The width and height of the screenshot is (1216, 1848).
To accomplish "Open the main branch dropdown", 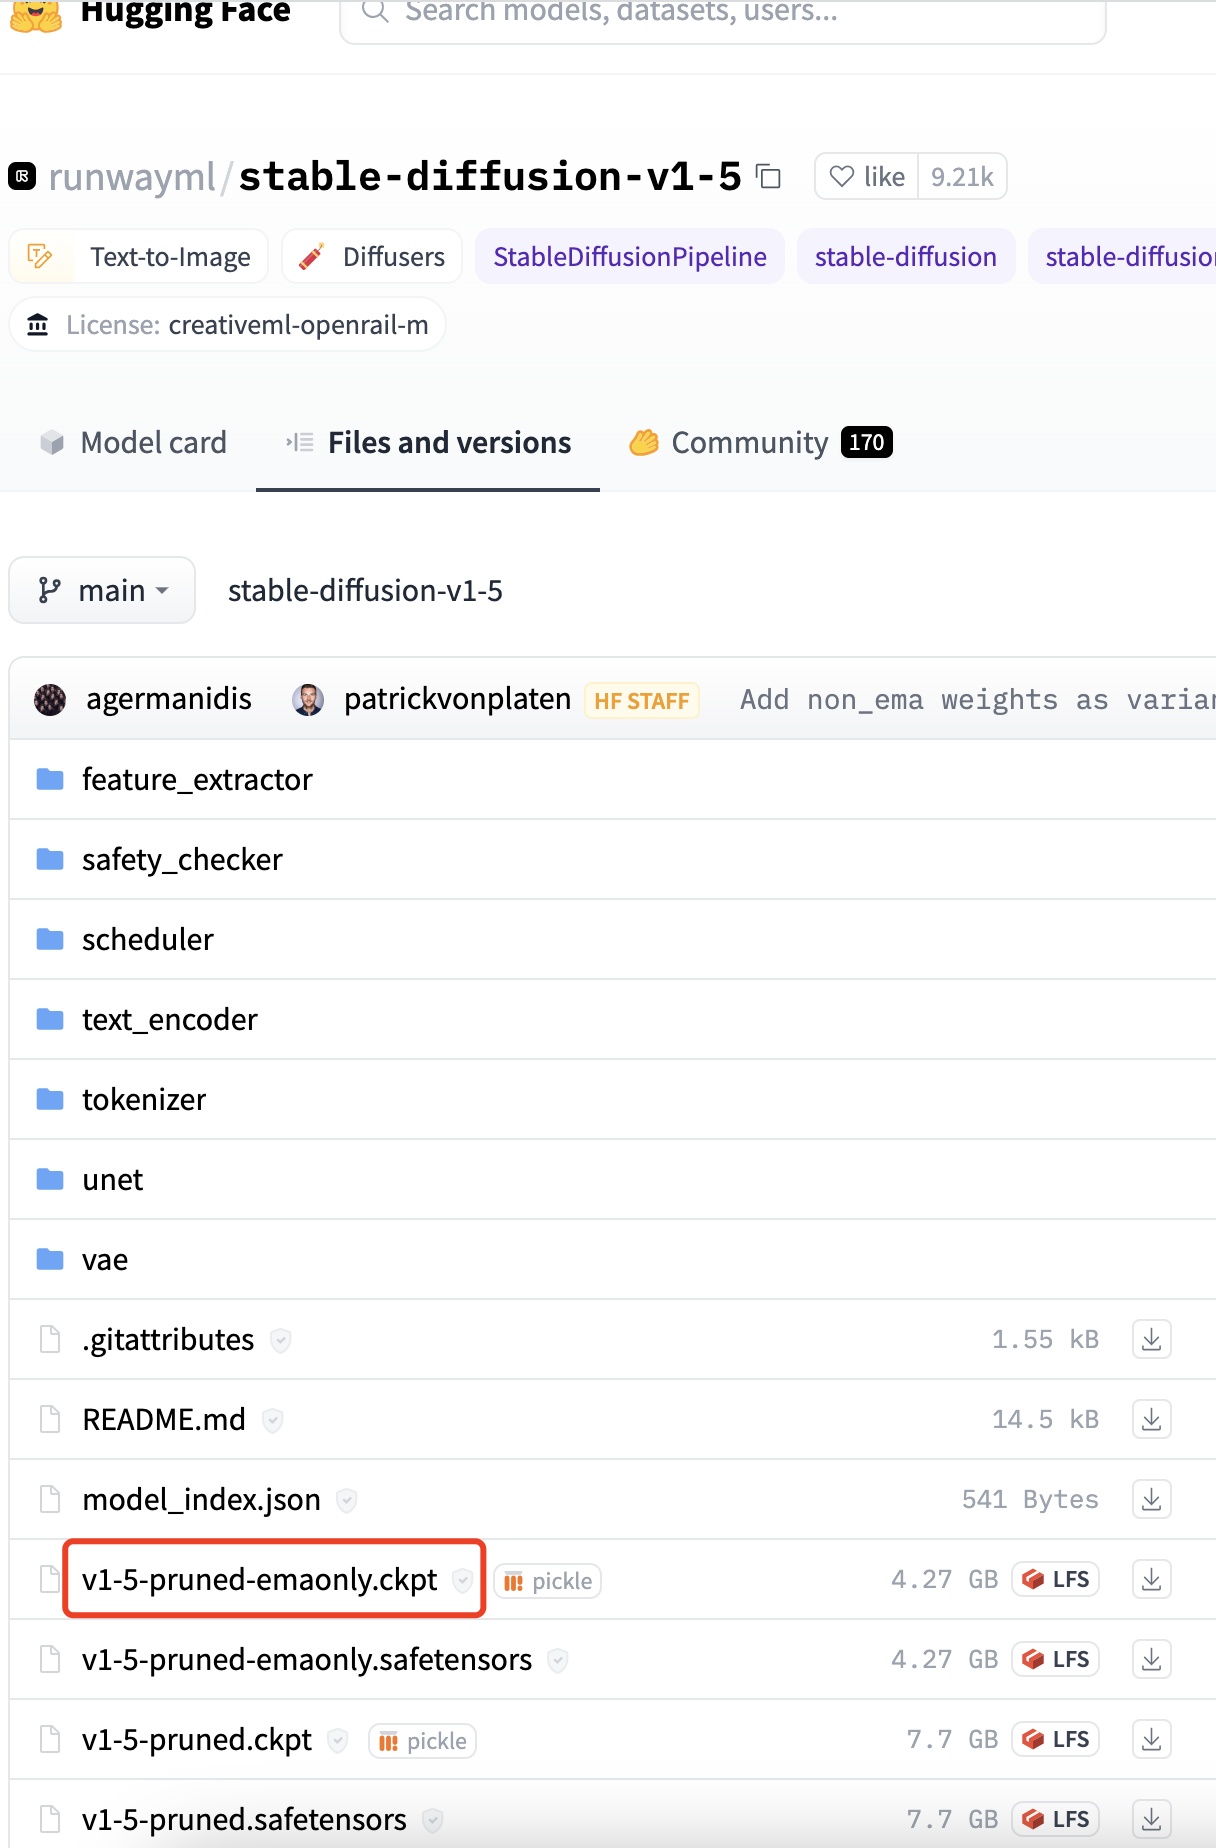I will (x=102, y=590).
